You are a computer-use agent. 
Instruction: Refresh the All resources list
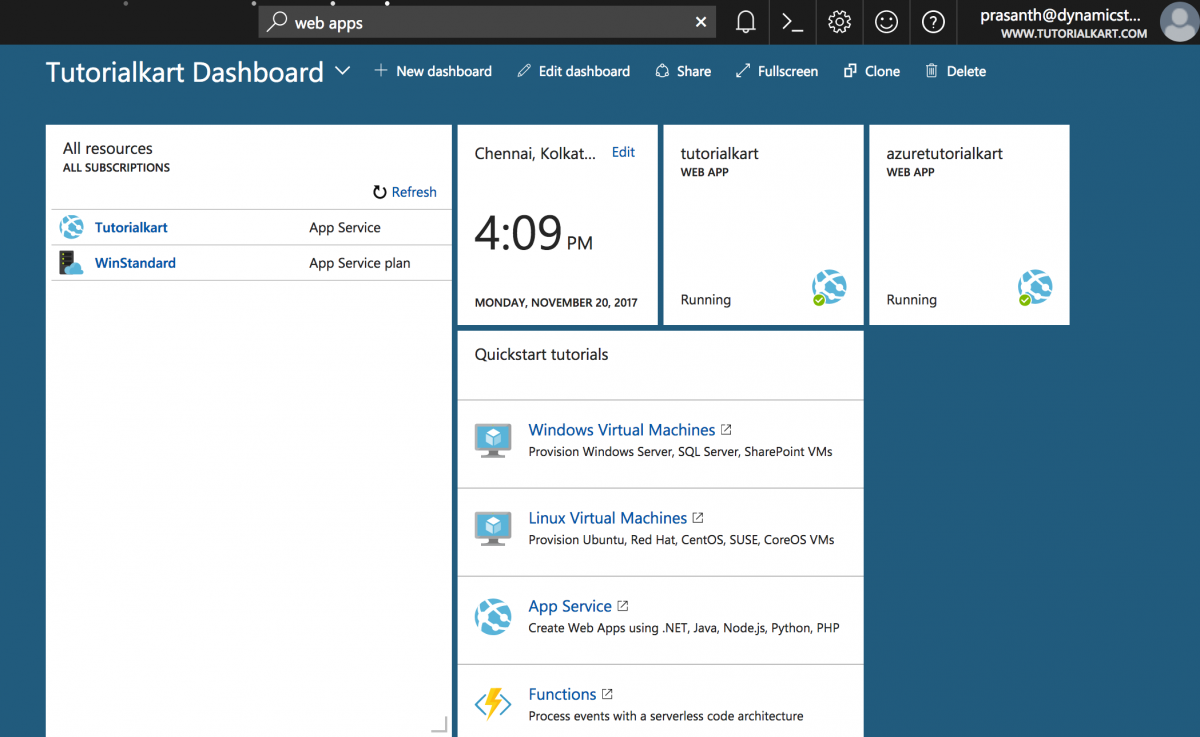[405, 192]
